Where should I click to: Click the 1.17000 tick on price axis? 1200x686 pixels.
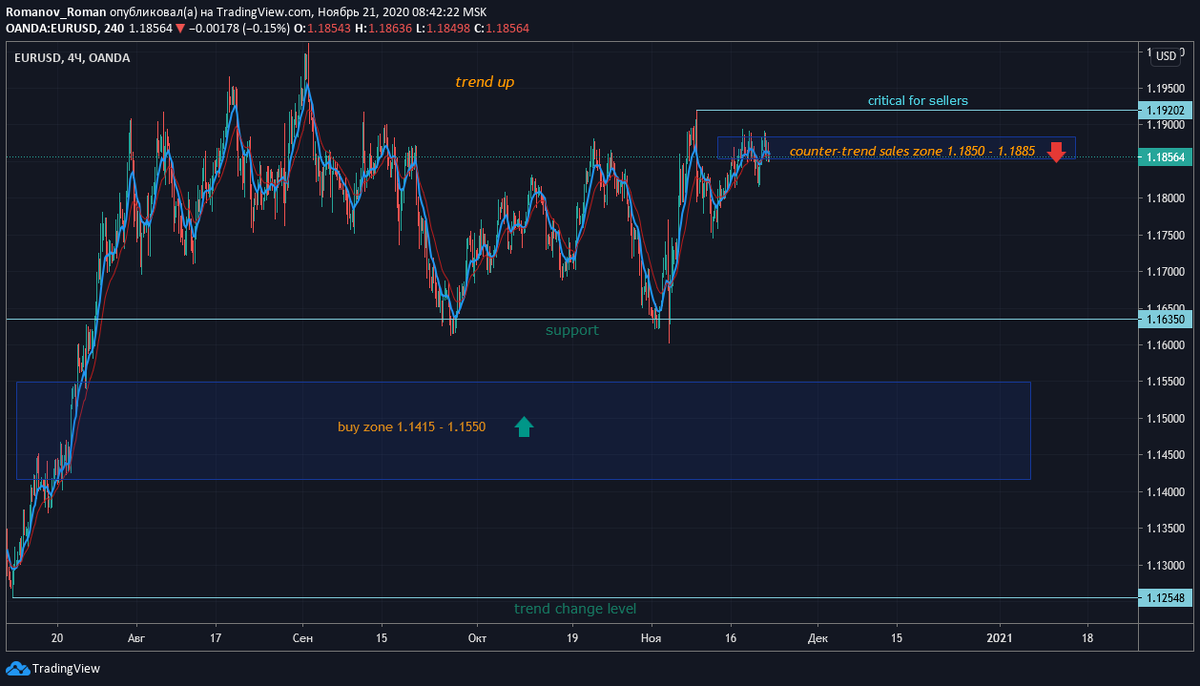pyautogui.click(x=1166, y=271)
